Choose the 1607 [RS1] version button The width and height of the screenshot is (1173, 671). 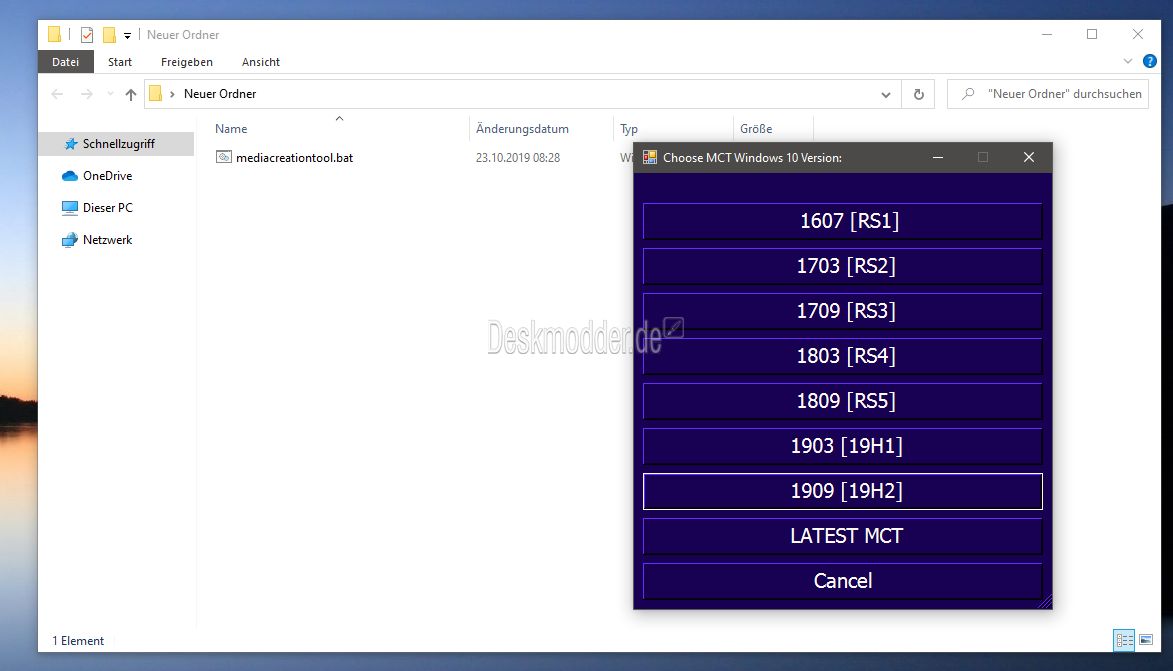click(842, 221)
